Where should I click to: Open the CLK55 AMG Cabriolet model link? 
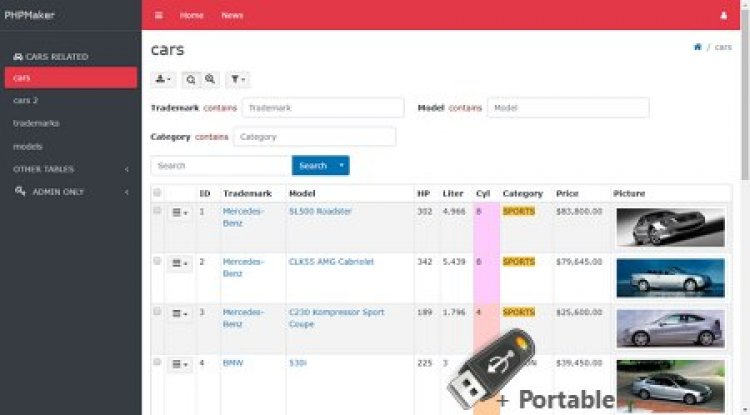click(331, 262)
